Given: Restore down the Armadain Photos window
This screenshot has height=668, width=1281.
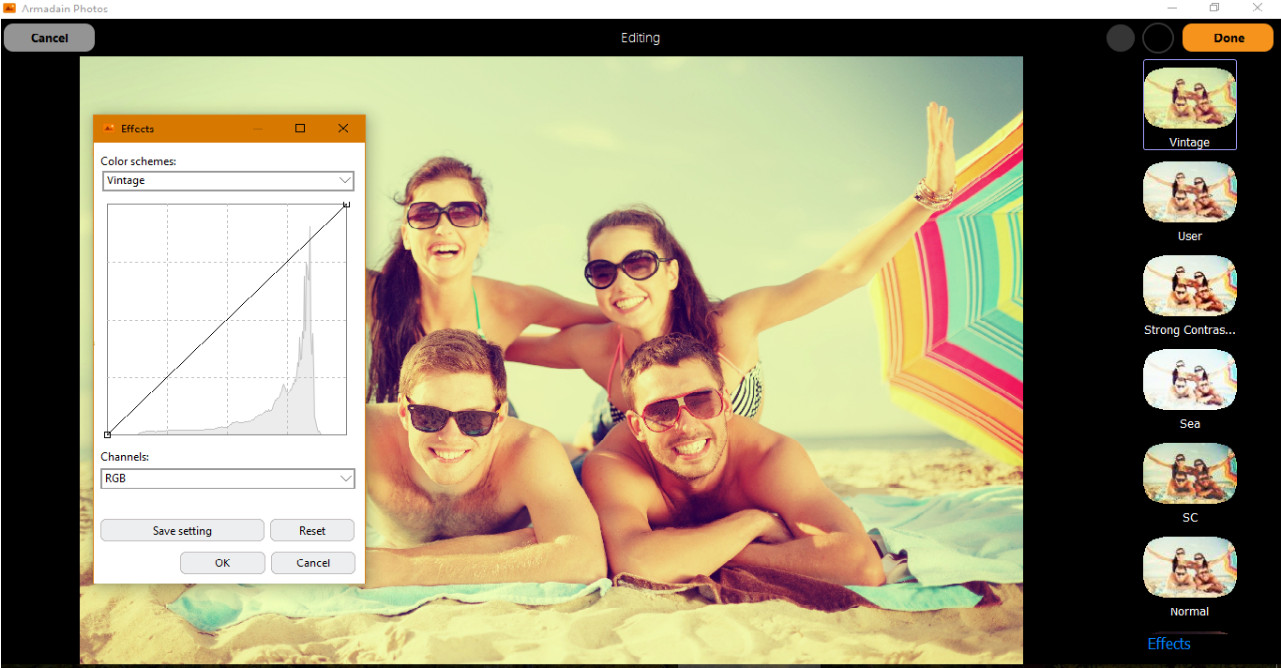Looking at the screenshot, I should coord(1214,8).
